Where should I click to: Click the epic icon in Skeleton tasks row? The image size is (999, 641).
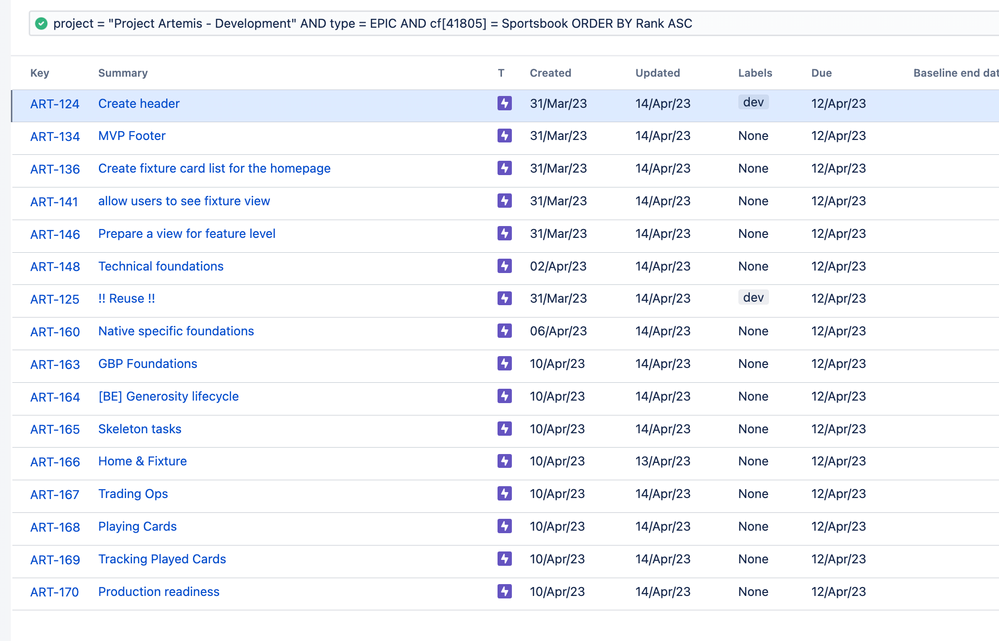505,429
